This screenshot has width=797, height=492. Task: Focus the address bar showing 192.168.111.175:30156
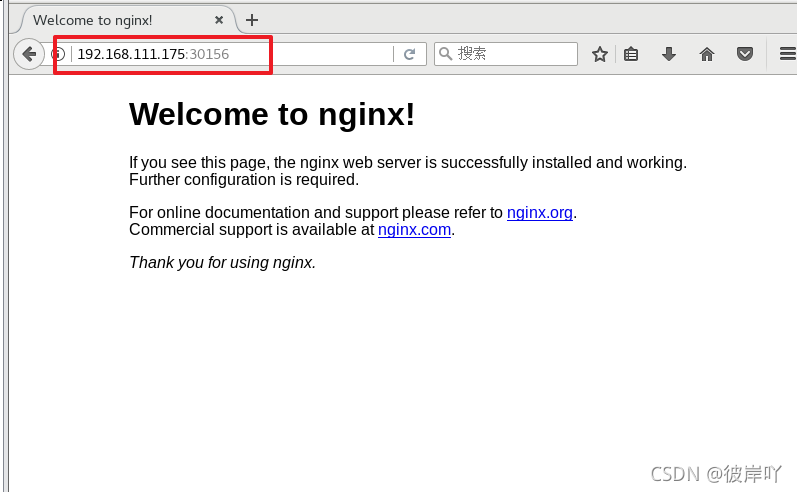[x=234, y=54]
